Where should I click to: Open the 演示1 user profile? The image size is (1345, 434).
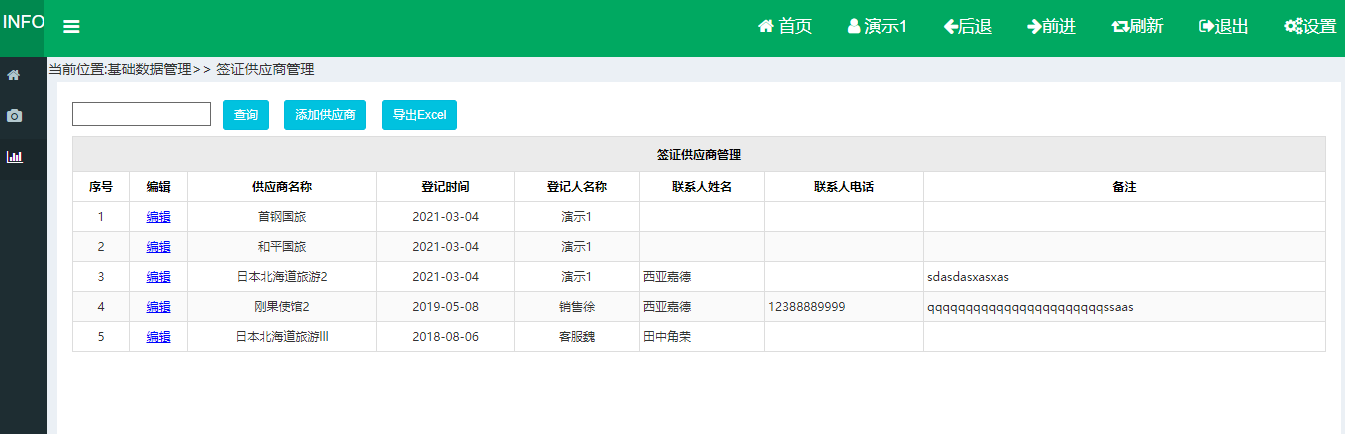(x=877, y=27)
